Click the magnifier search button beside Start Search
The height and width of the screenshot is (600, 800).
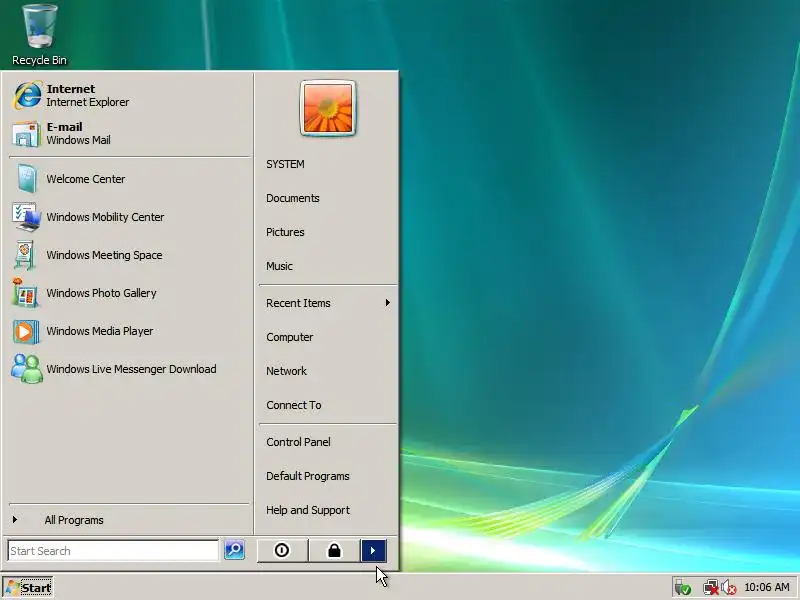click(x=234, y=551)
